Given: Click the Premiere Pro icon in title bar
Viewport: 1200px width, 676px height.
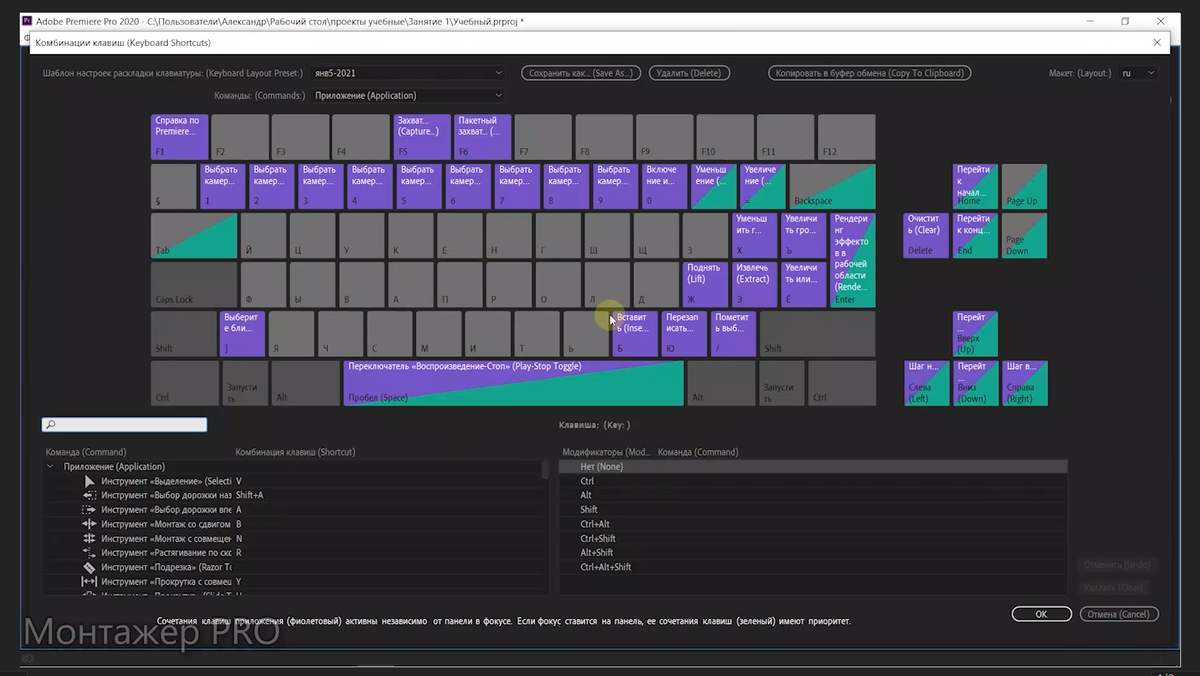Looking at the screenshot, I should (x=25, y=21).
